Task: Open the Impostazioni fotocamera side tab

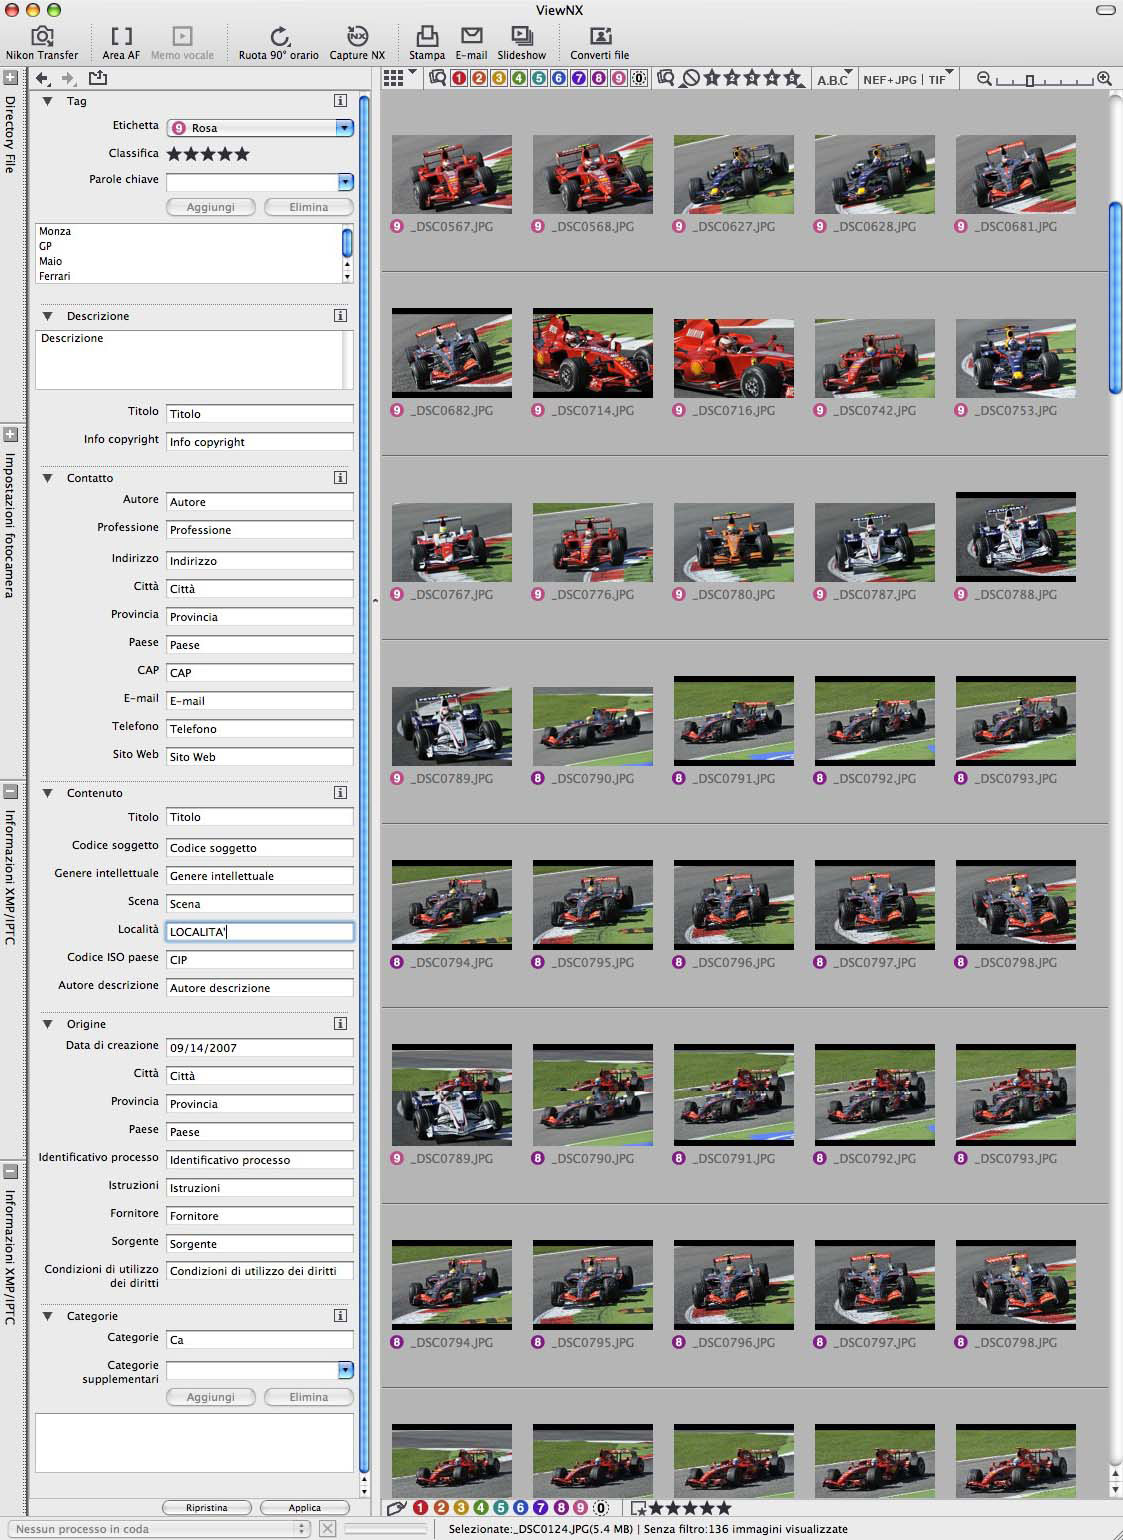Action: (10, 525)
